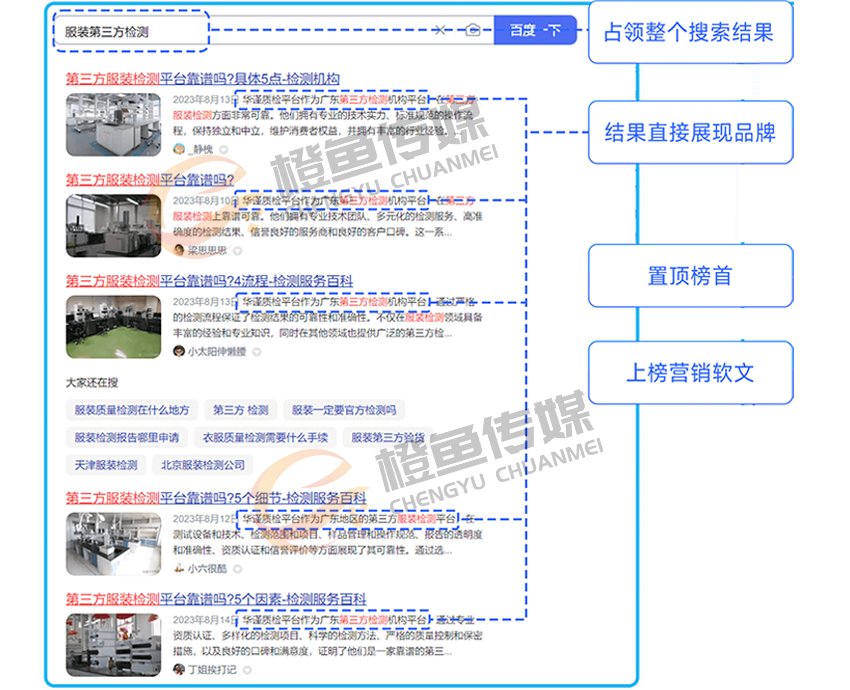Screen dimensions: 850x690
Task: Click the heart badge under the 具体5点 result
Action: (223, 150)
